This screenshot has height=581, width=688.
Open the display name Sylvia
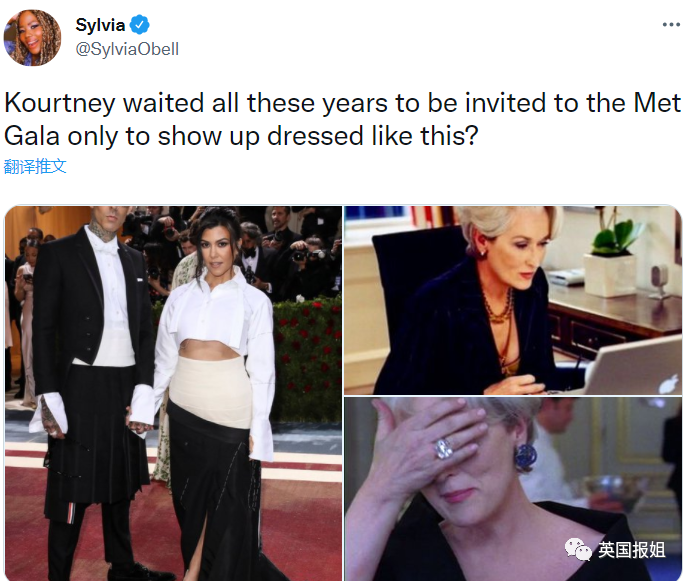tap(100, 25)
